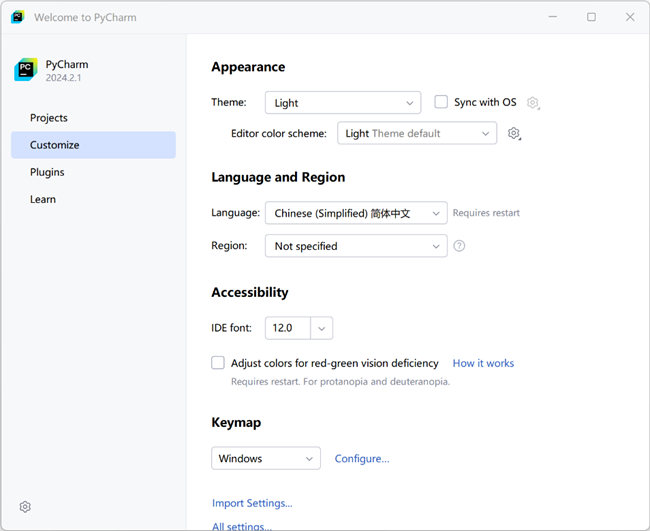This screenshot has width=650, height=531.
Task: Click How it works link
Action: [x=483, y=363]
